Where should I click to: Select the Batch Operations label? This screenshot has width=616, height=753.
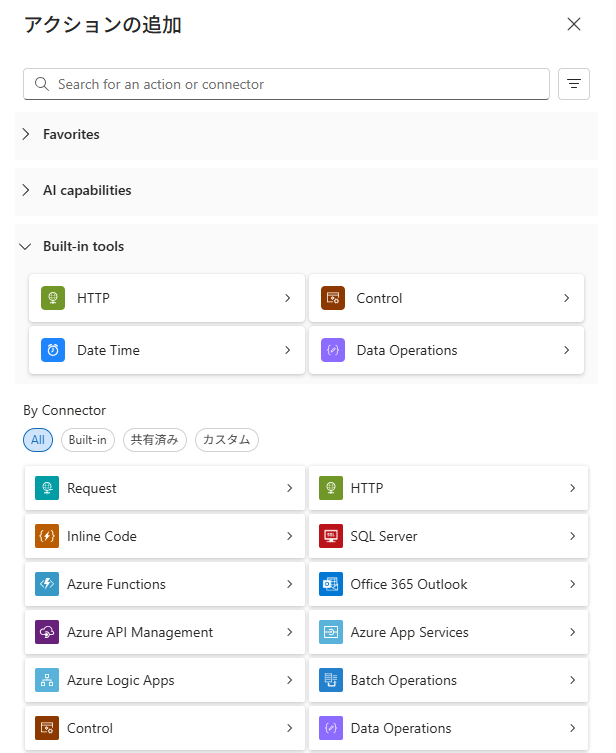(404, 680)
